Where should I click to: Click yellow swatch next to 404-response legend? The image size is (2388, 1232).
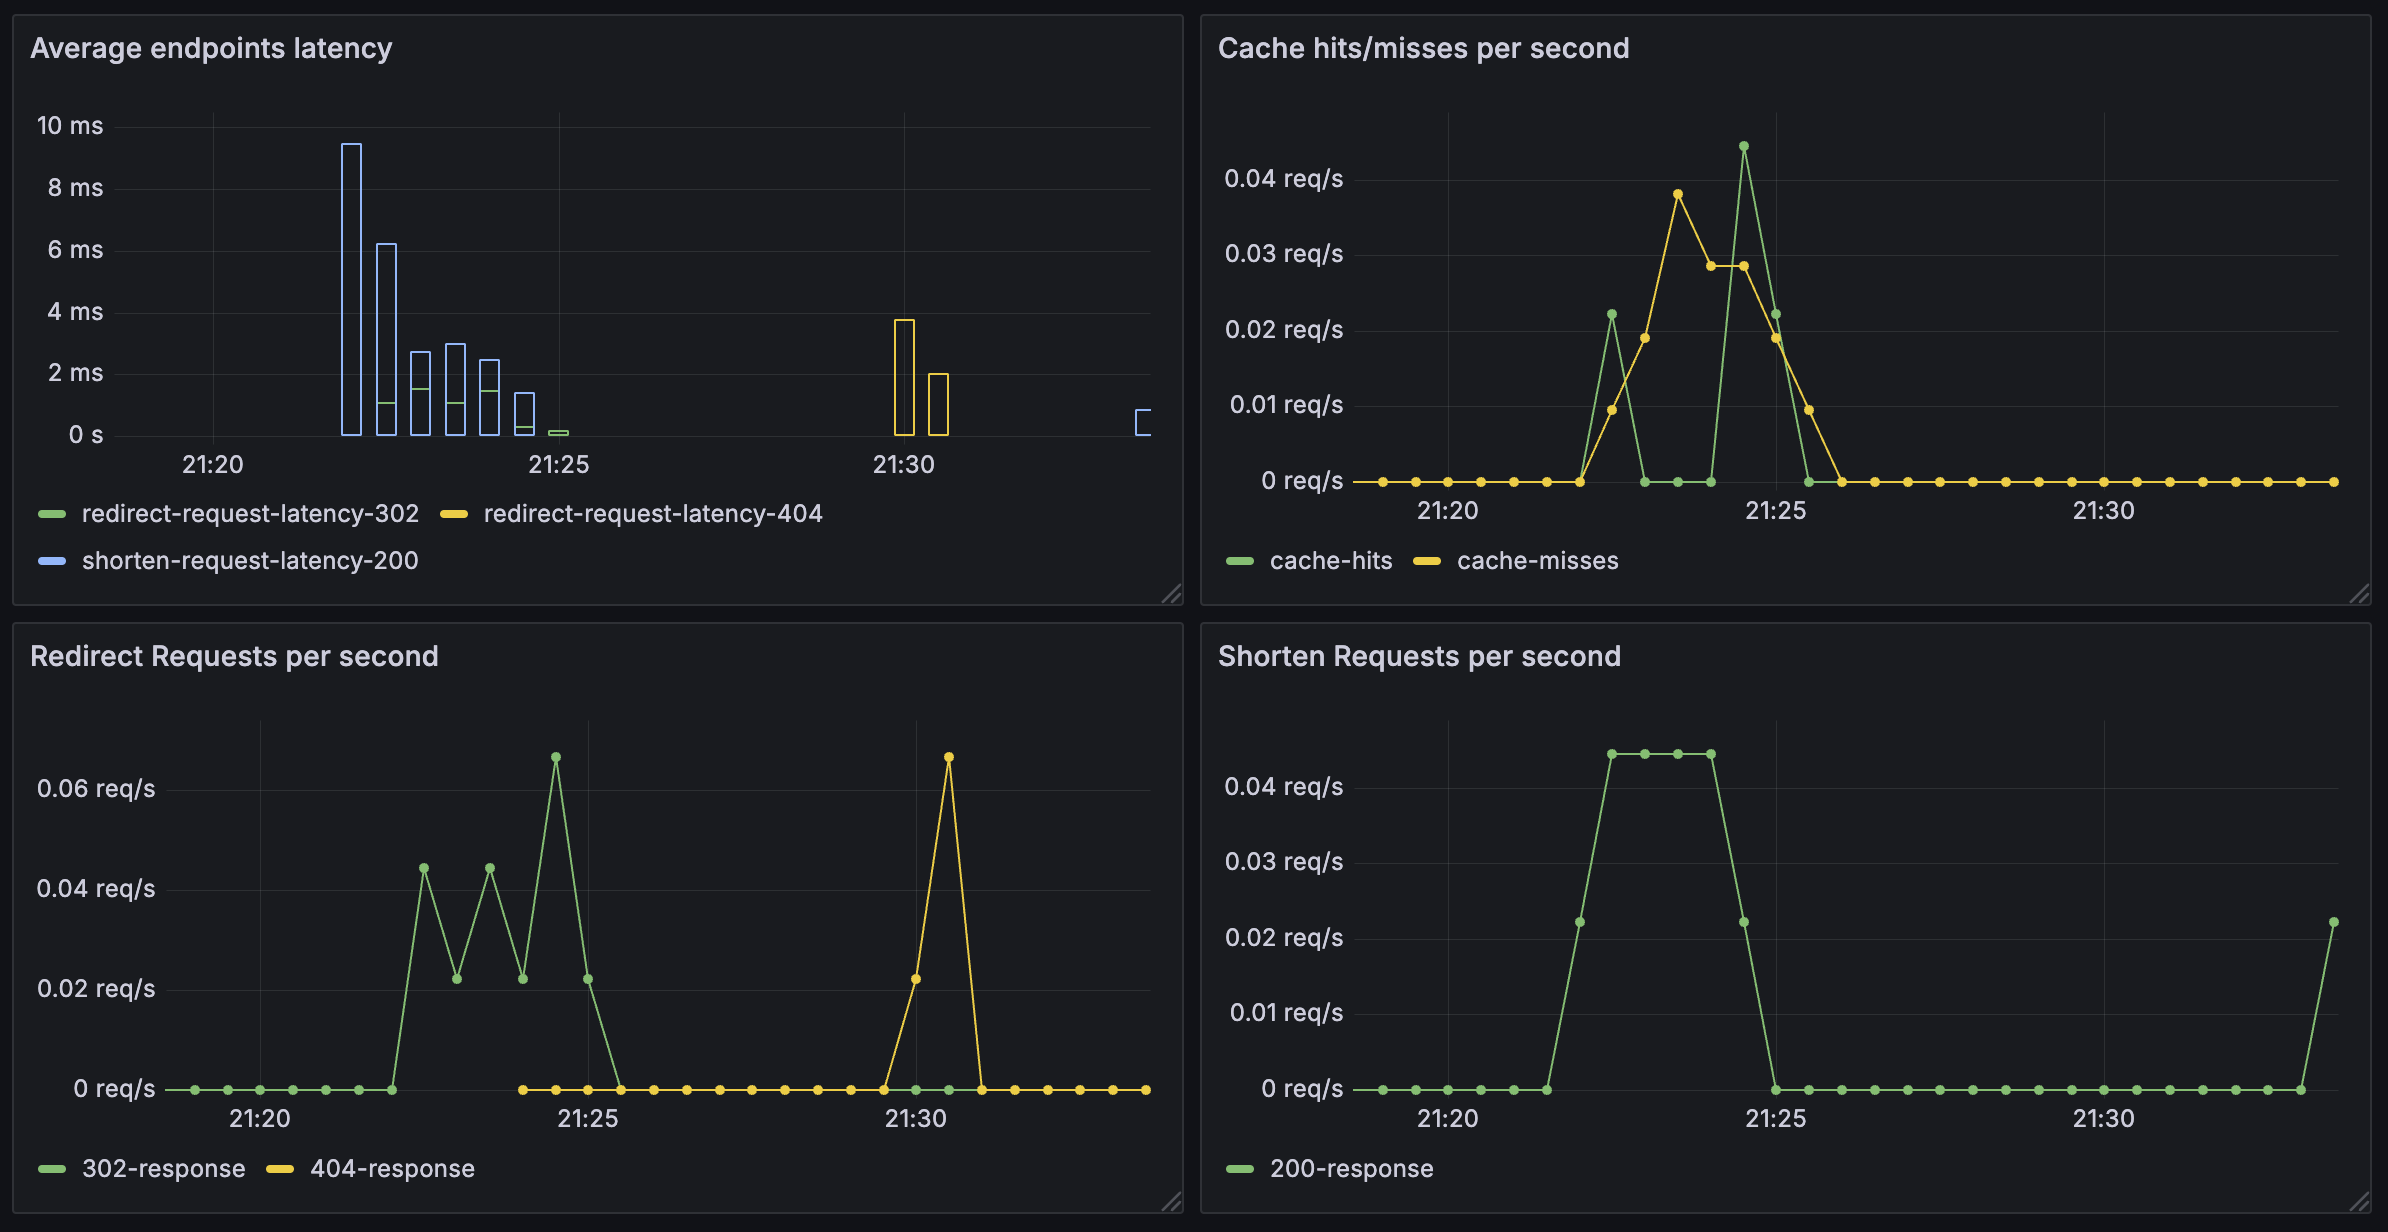[x=280, y=1169]
